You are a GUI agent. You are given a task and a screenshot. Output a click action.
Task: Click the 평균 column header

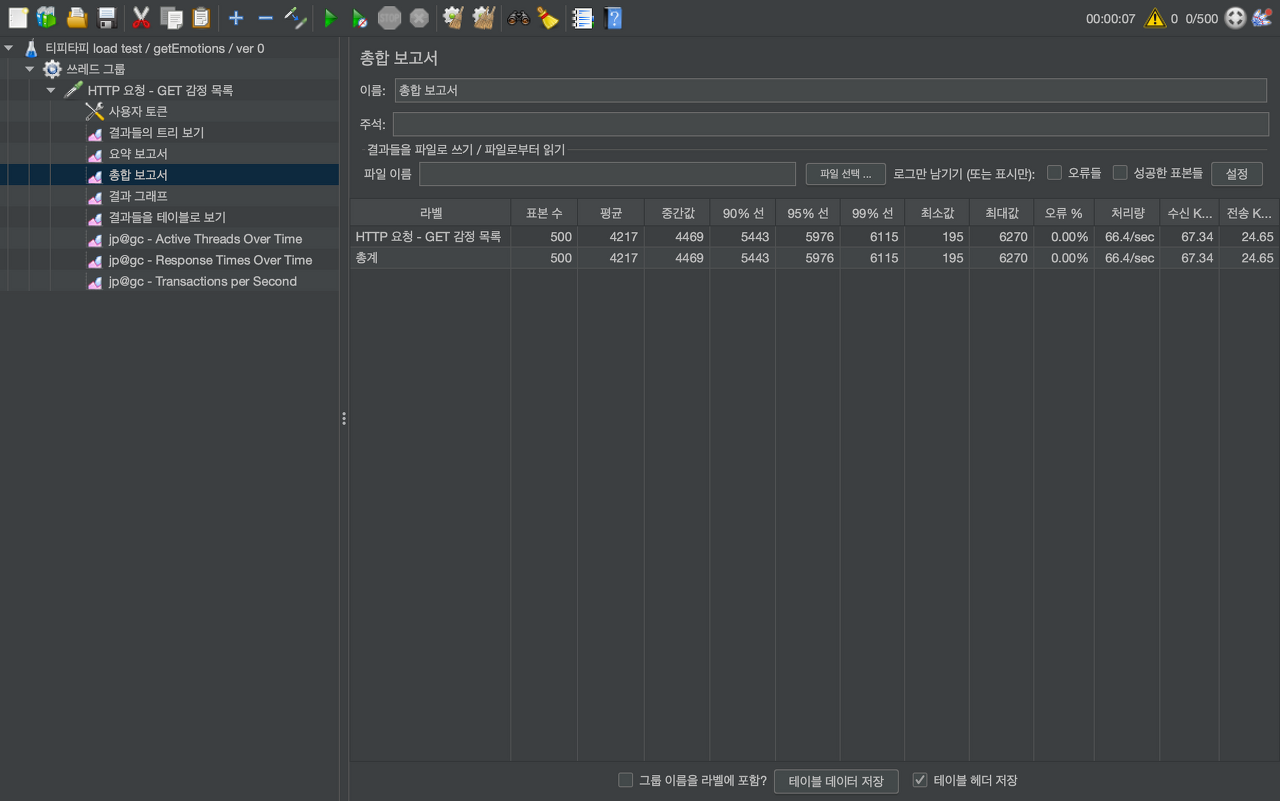click(x=611, y=213)
